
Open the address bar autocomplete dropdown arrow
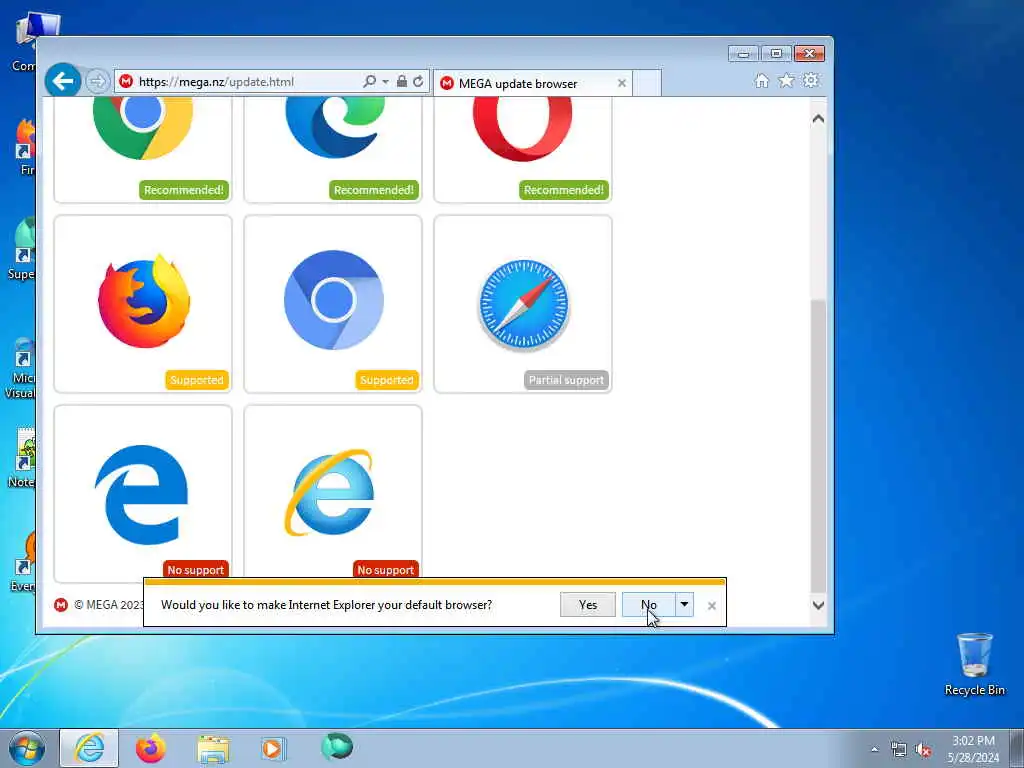385,82
